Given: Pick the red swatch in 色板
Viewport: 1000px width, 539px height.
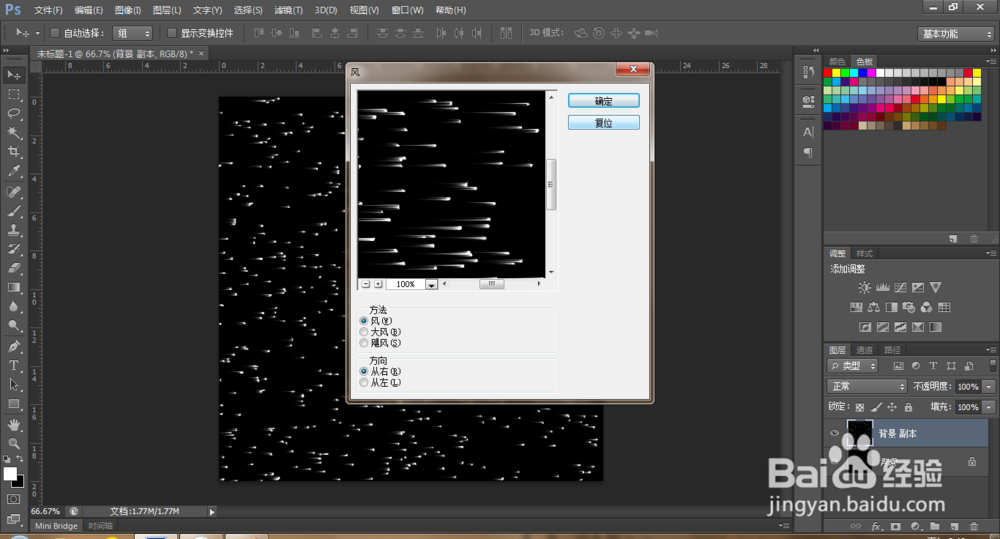Looking at the screenshot, I should coord(828,73).
